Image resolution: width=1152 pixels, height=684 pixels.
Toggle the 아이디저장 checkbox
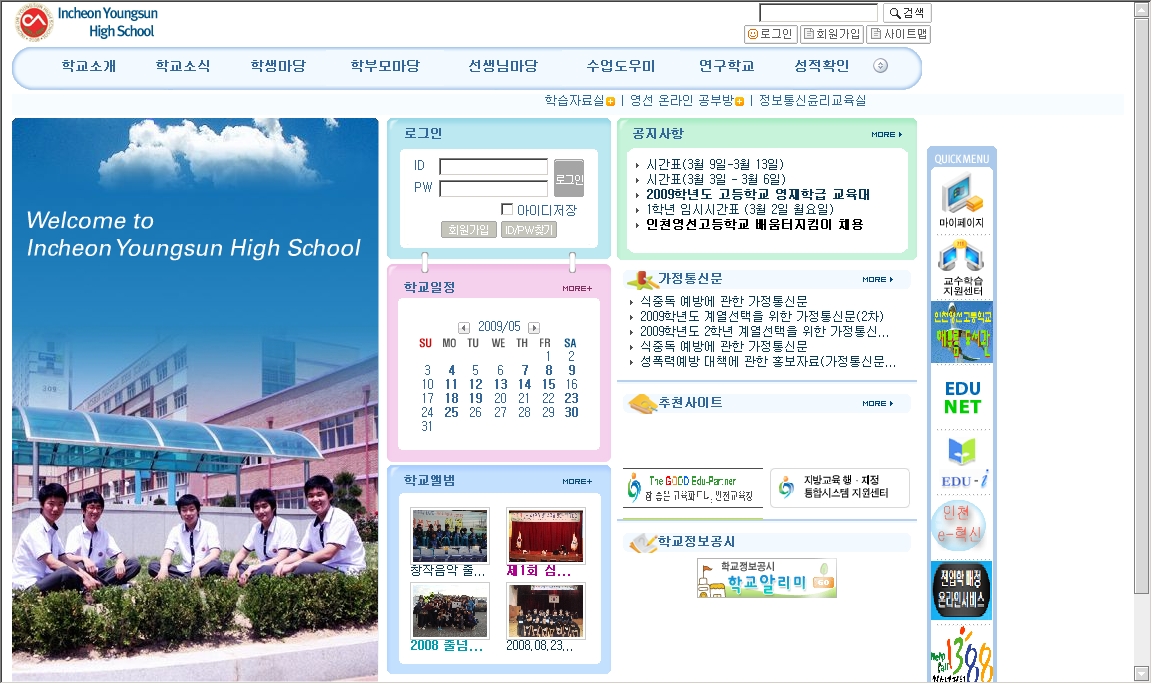pos(507,209)
